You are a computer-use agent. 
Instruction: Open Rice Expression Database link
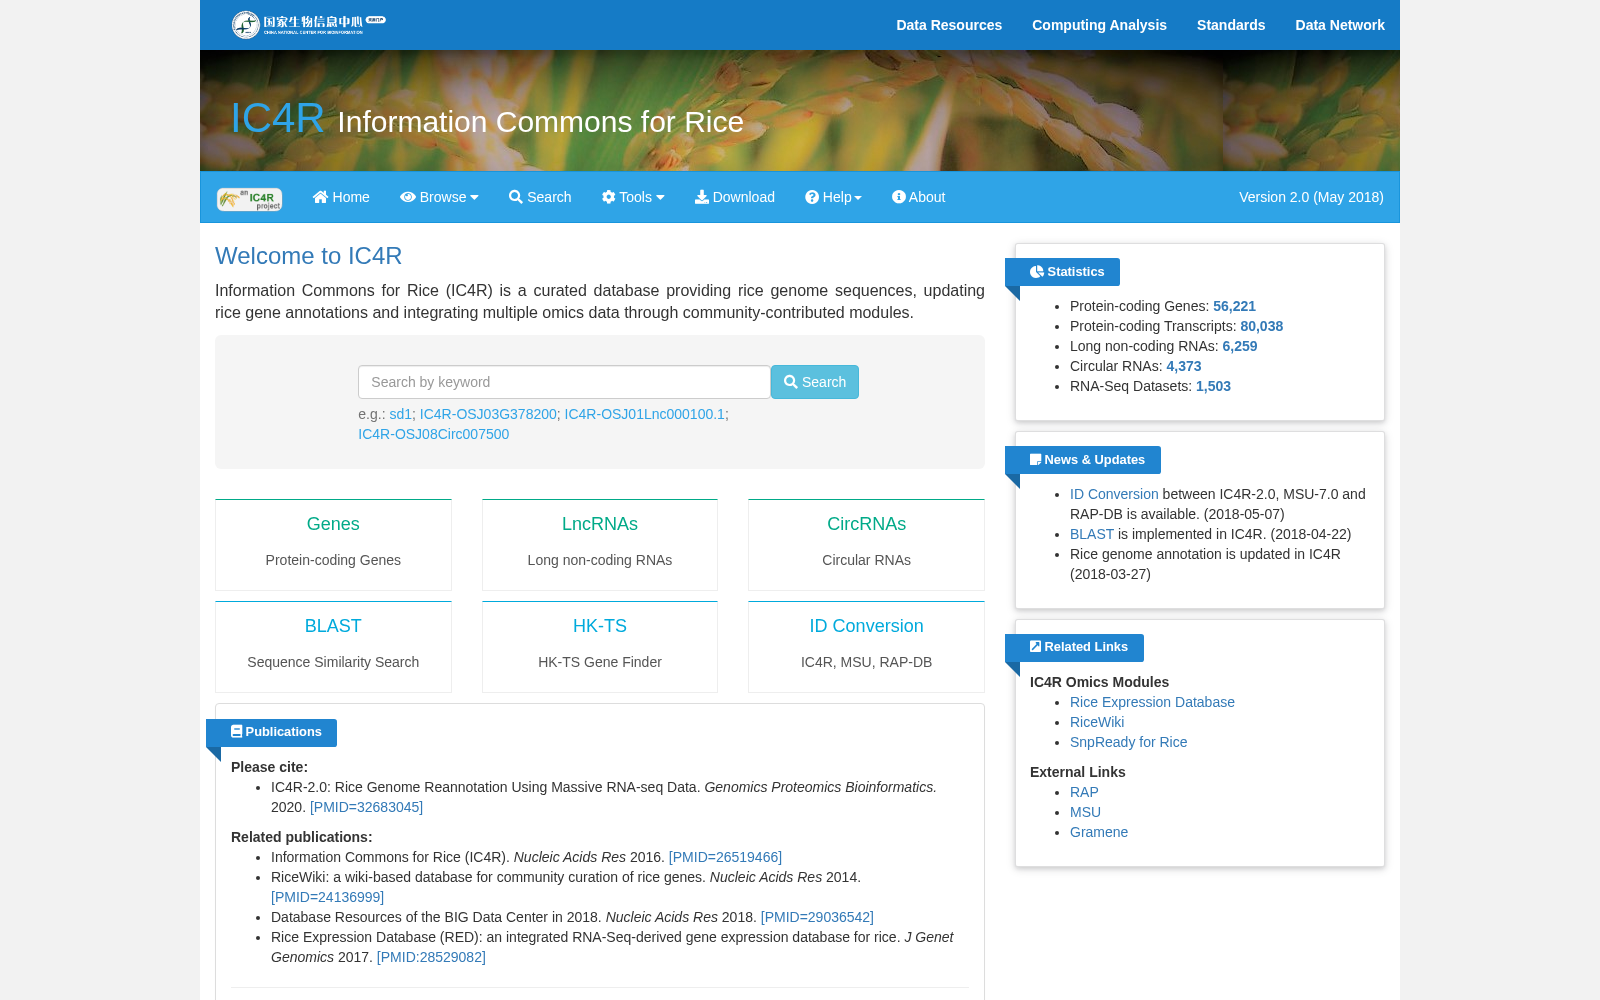[x=1152, y=702]
